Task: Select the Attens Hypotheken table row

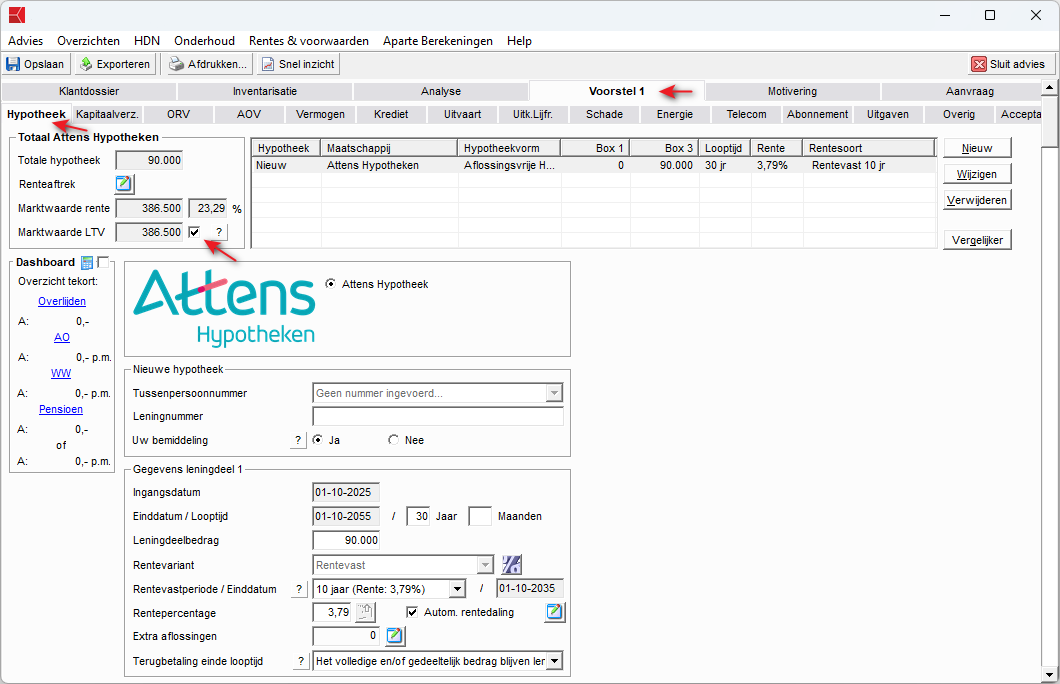Action: coord(594,165)
